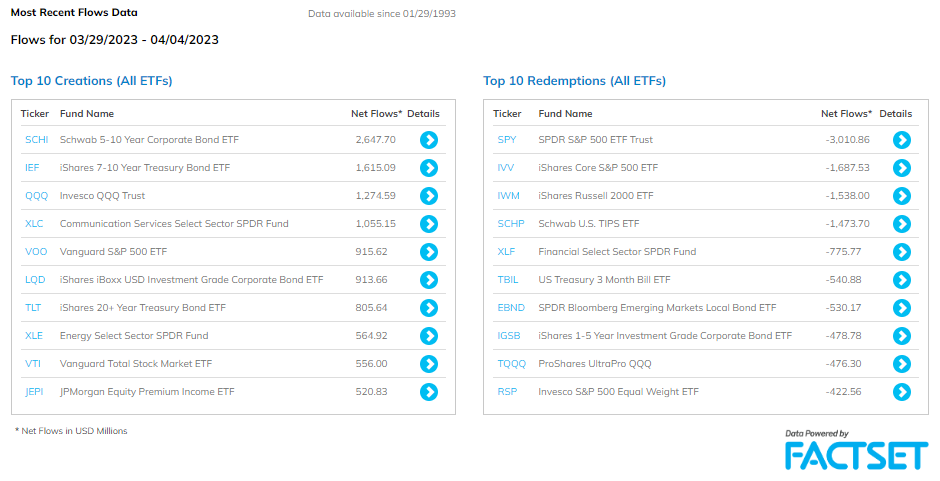Open the RSP ticker link
940x481 pixels.
507,392
